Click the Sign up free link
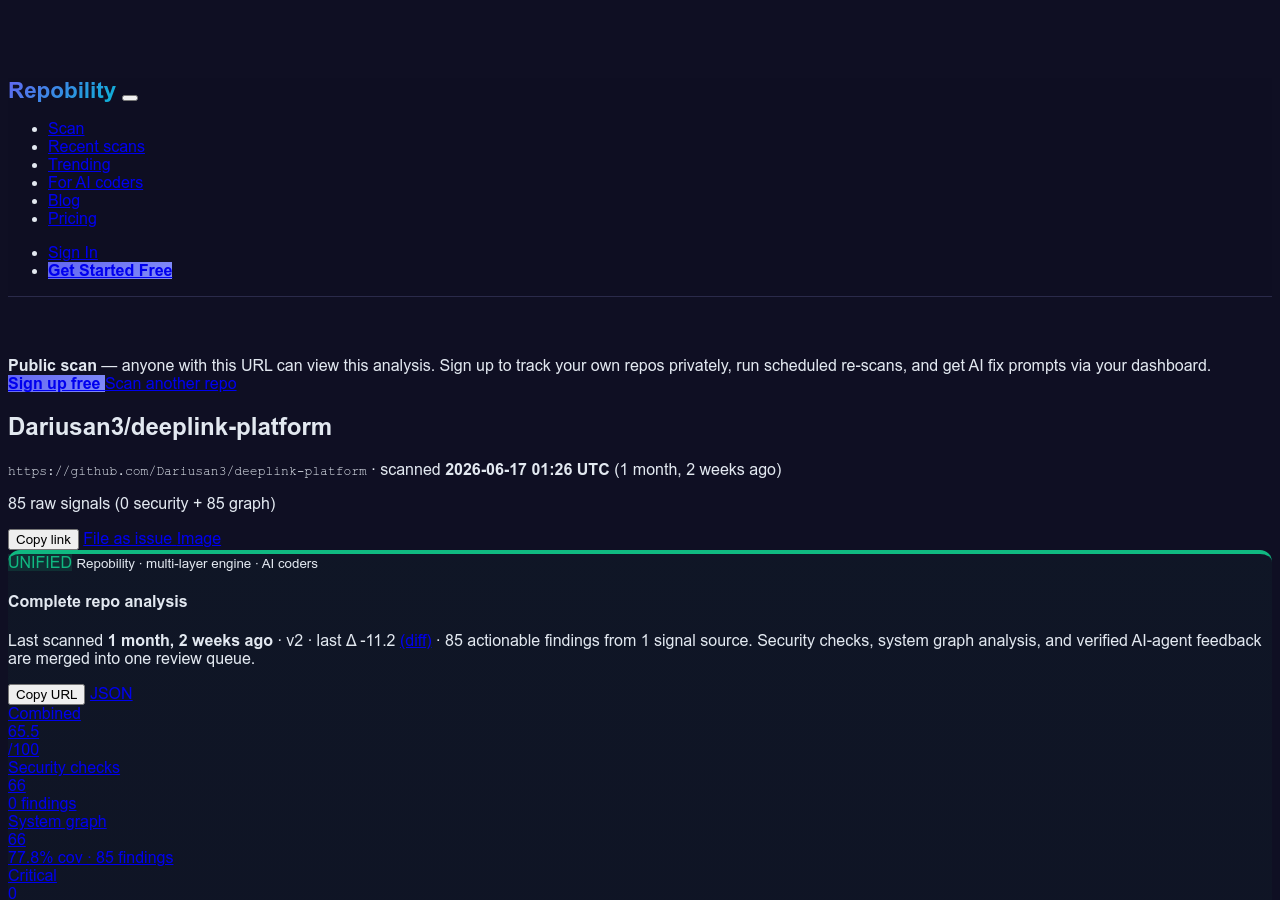1280x900 pixels. 56,383
